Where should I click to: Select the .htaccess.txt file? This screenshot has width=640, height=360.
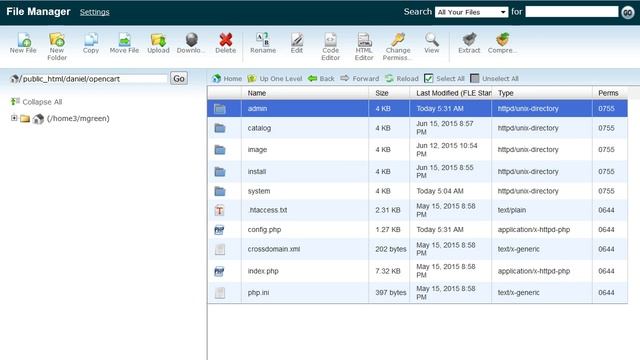[x=418, y=210]
